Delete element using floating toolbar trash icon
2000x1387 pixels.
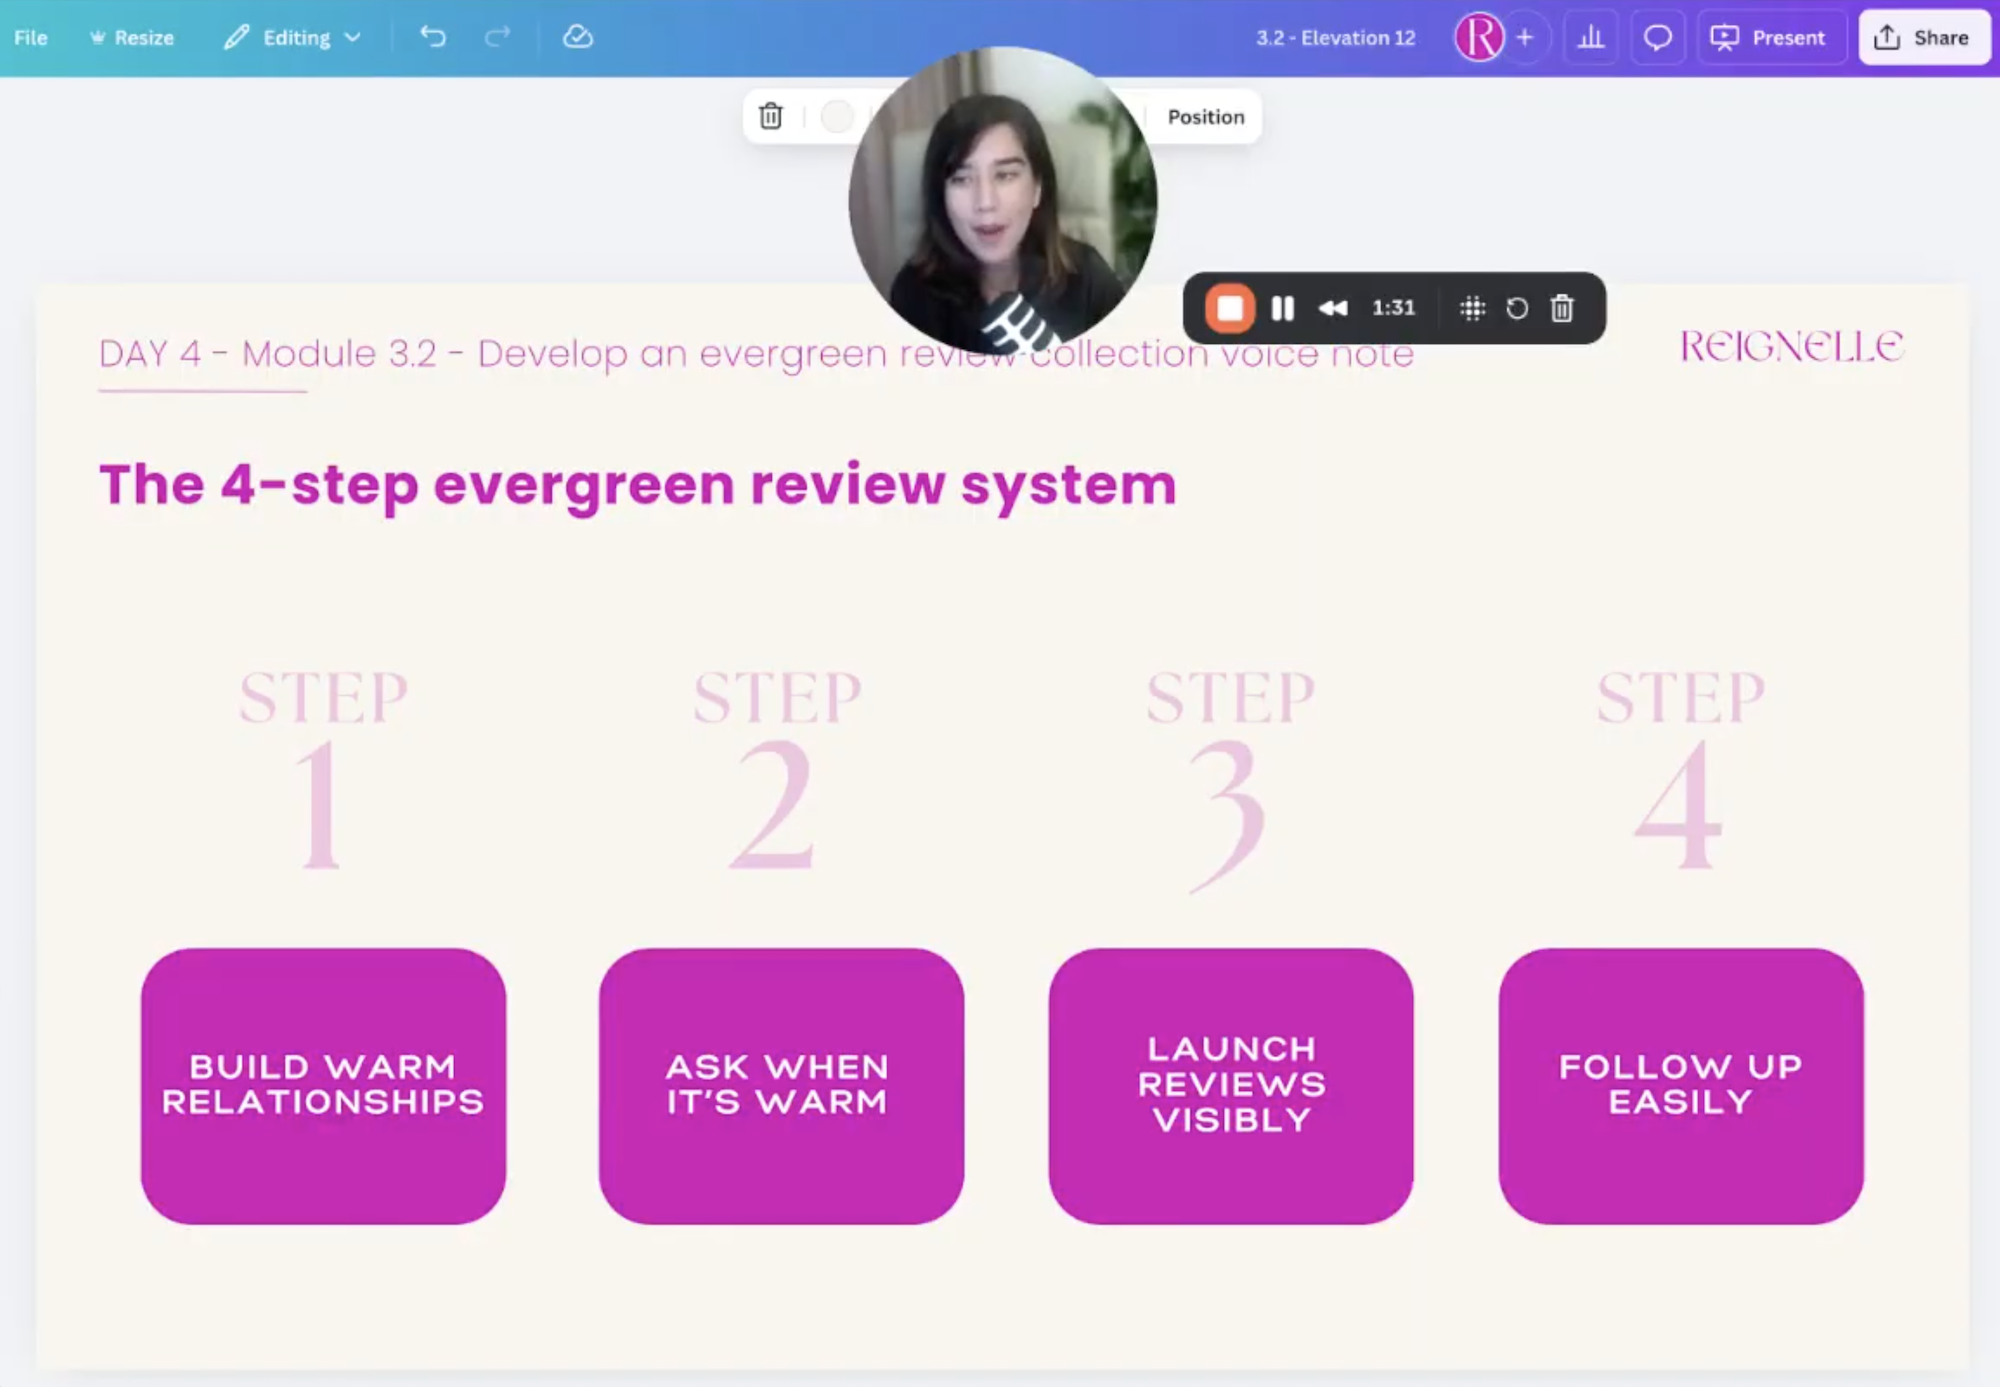pos(770,116)
